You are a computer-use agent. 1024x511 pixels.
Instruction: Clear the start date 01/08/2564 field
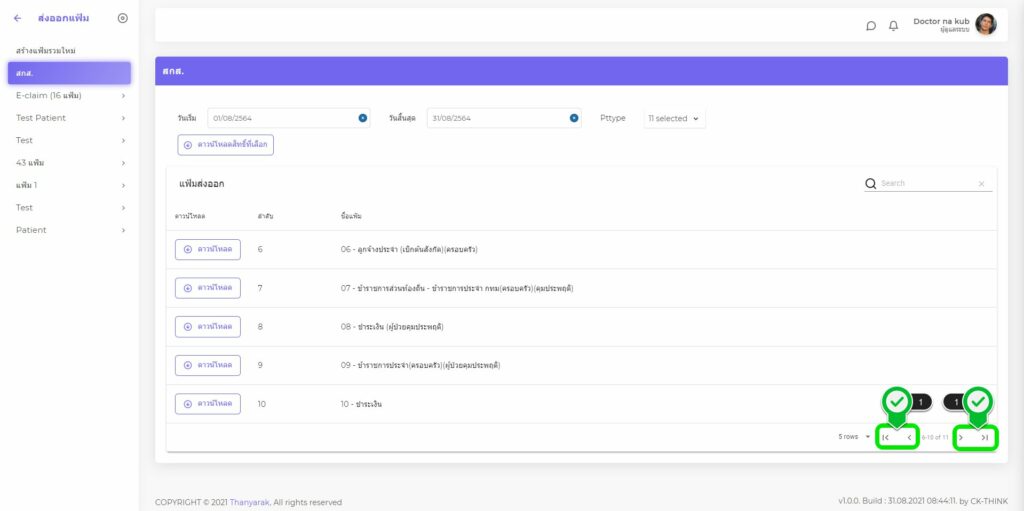click(x=362, y=118)
